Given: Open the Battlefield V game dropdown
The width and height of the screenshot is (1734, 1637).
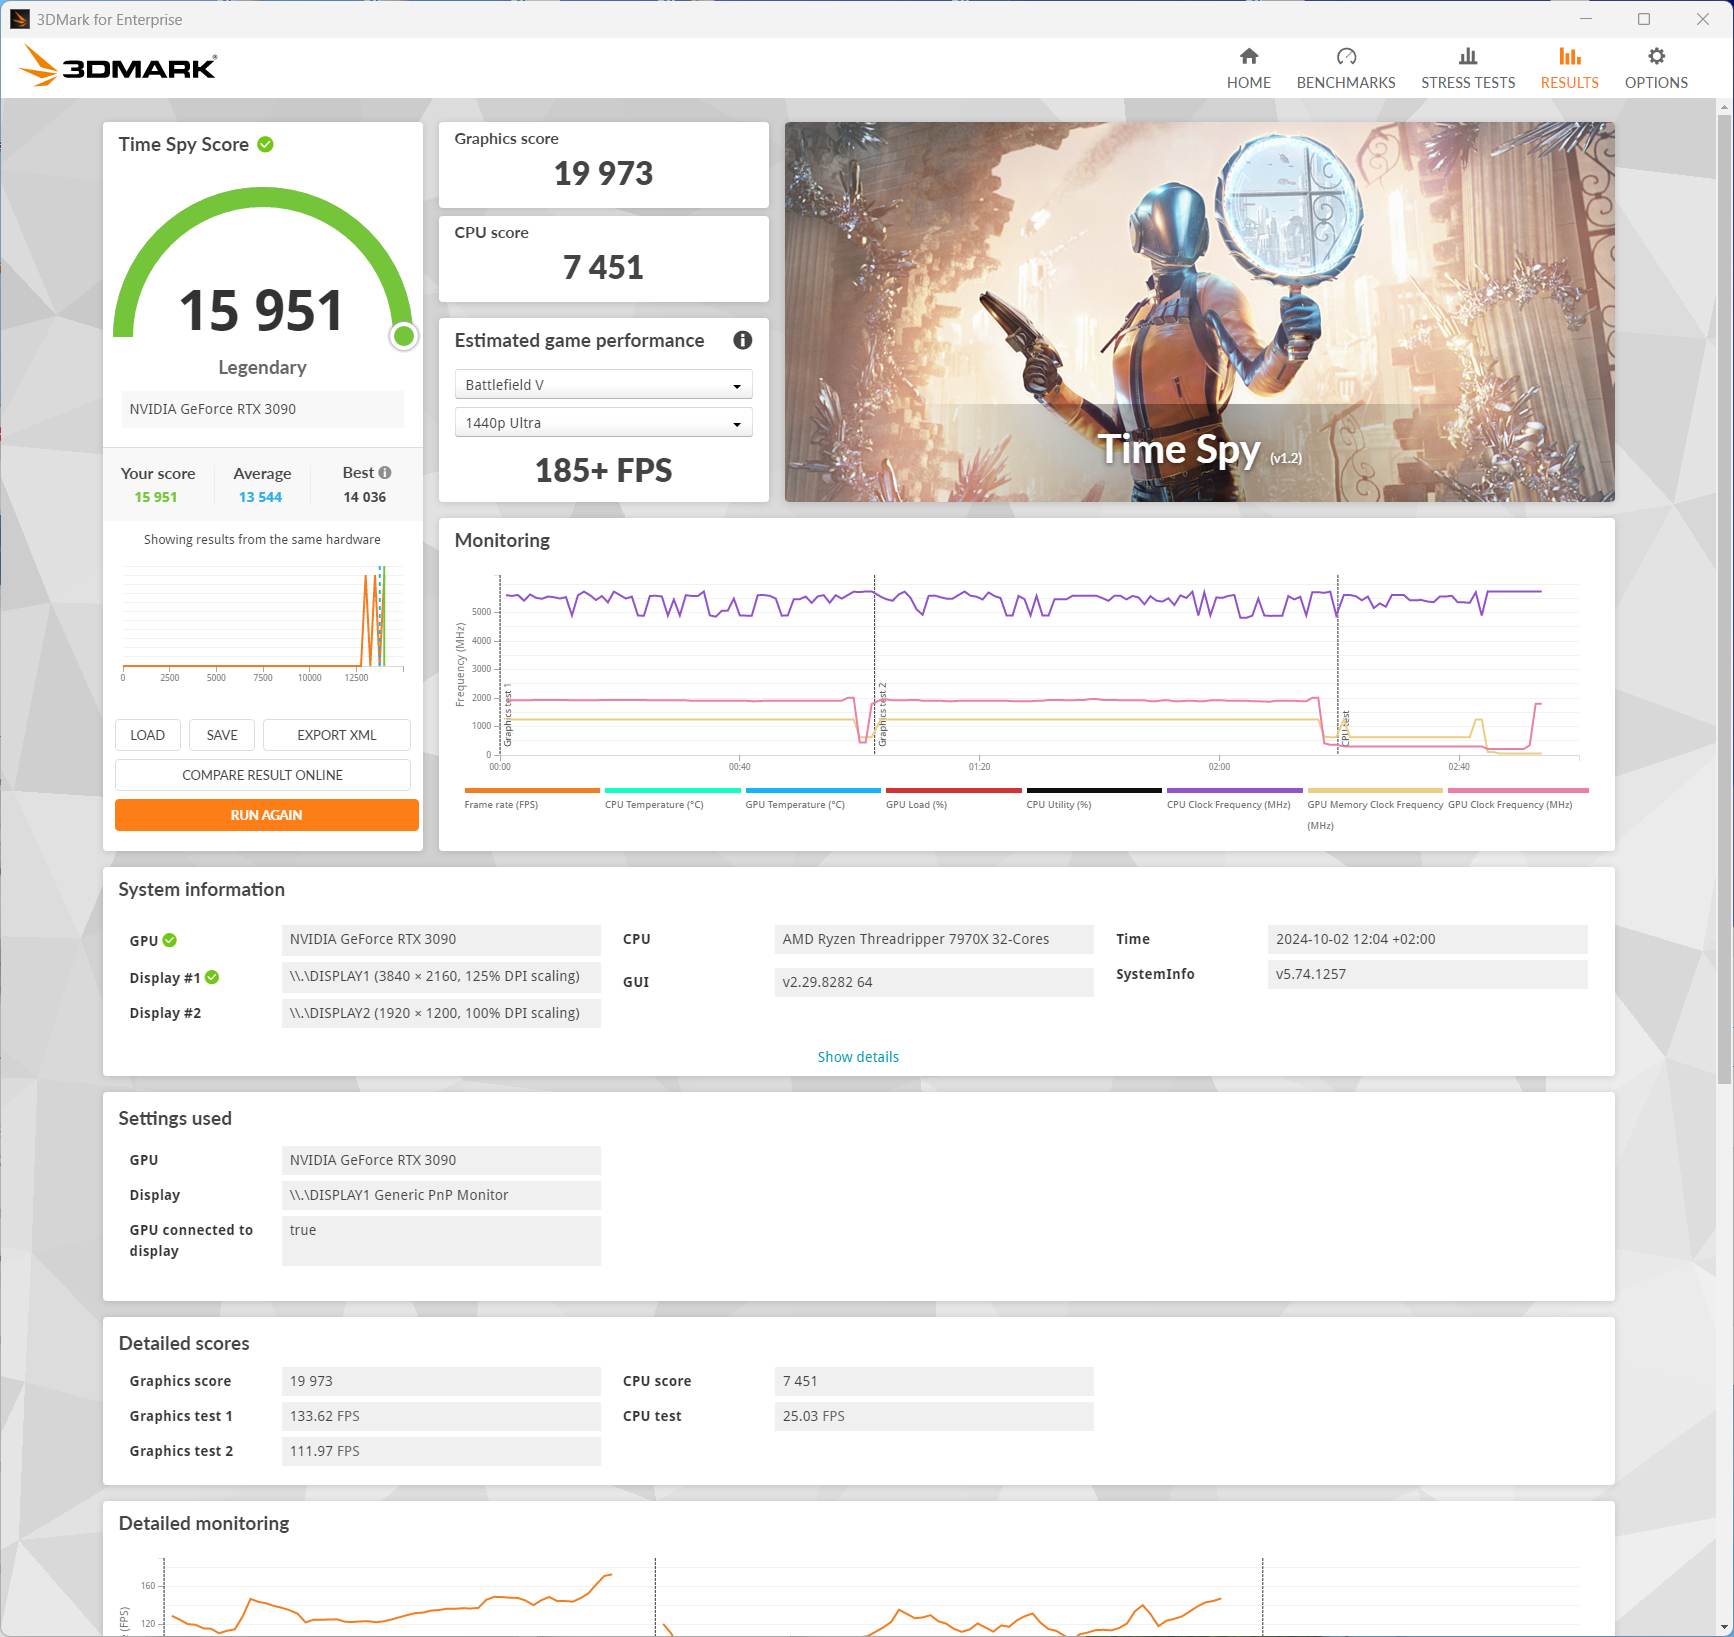Looking at the screenshot, I should coord(603,385).
